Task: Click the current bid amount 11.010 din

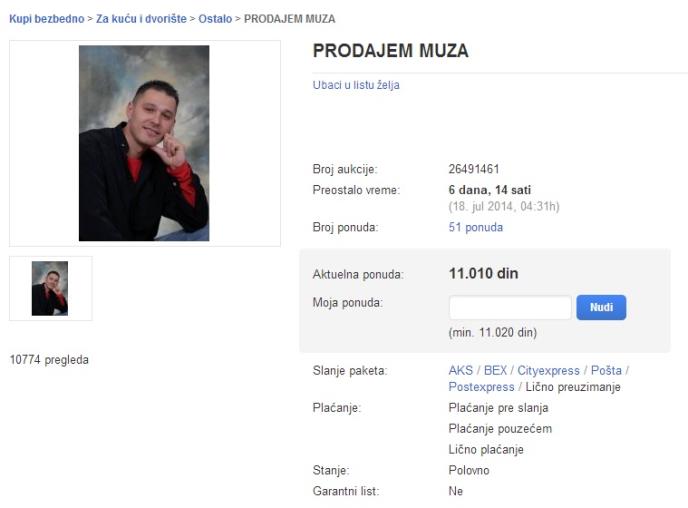Action: (x=484, y=273)
